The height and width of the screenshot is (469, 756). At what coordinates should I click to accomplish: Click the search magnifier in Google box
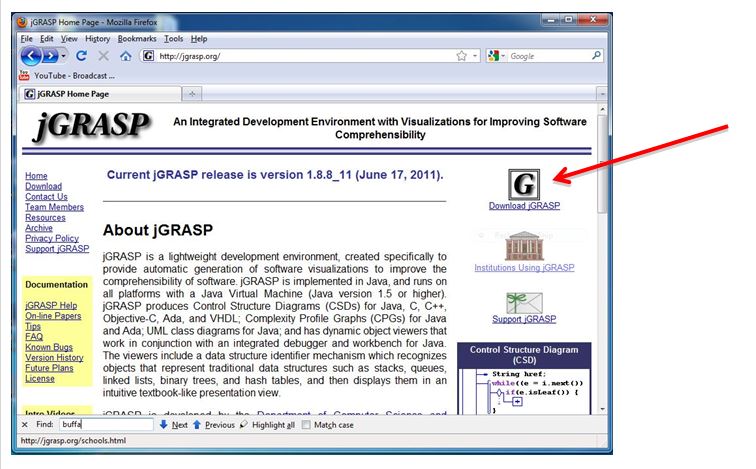tap(597, 56)
